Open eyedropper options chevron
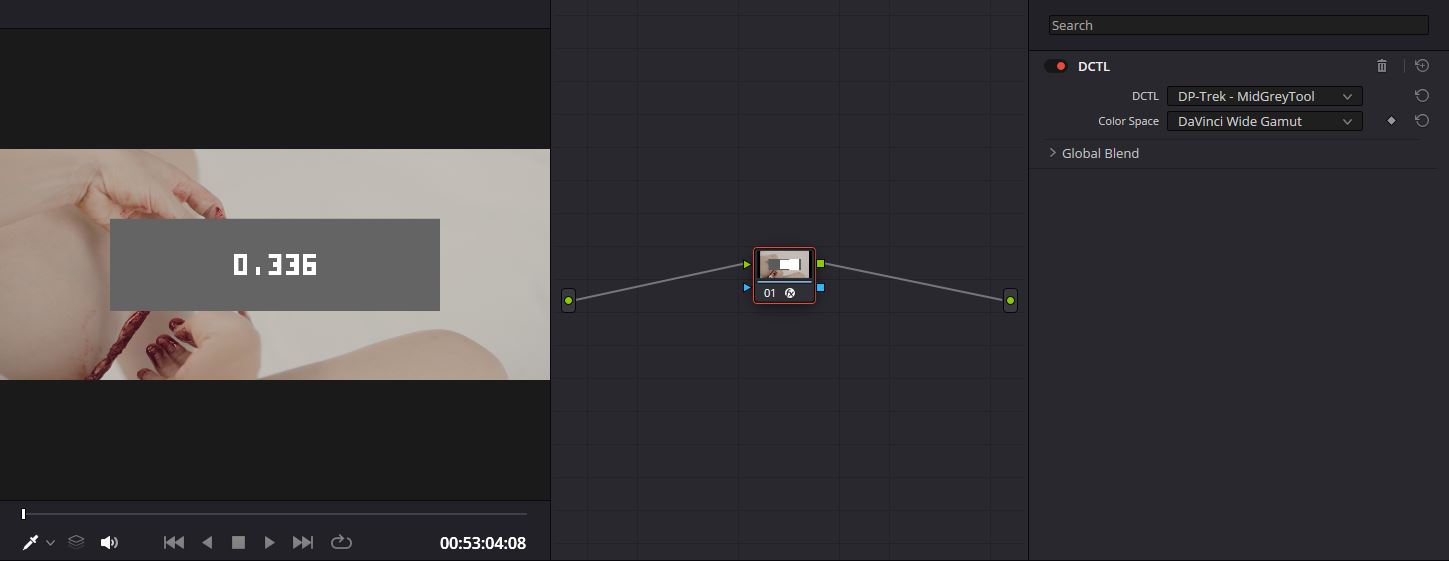Screen dimensions: 1449x561 tap(50, 543)
